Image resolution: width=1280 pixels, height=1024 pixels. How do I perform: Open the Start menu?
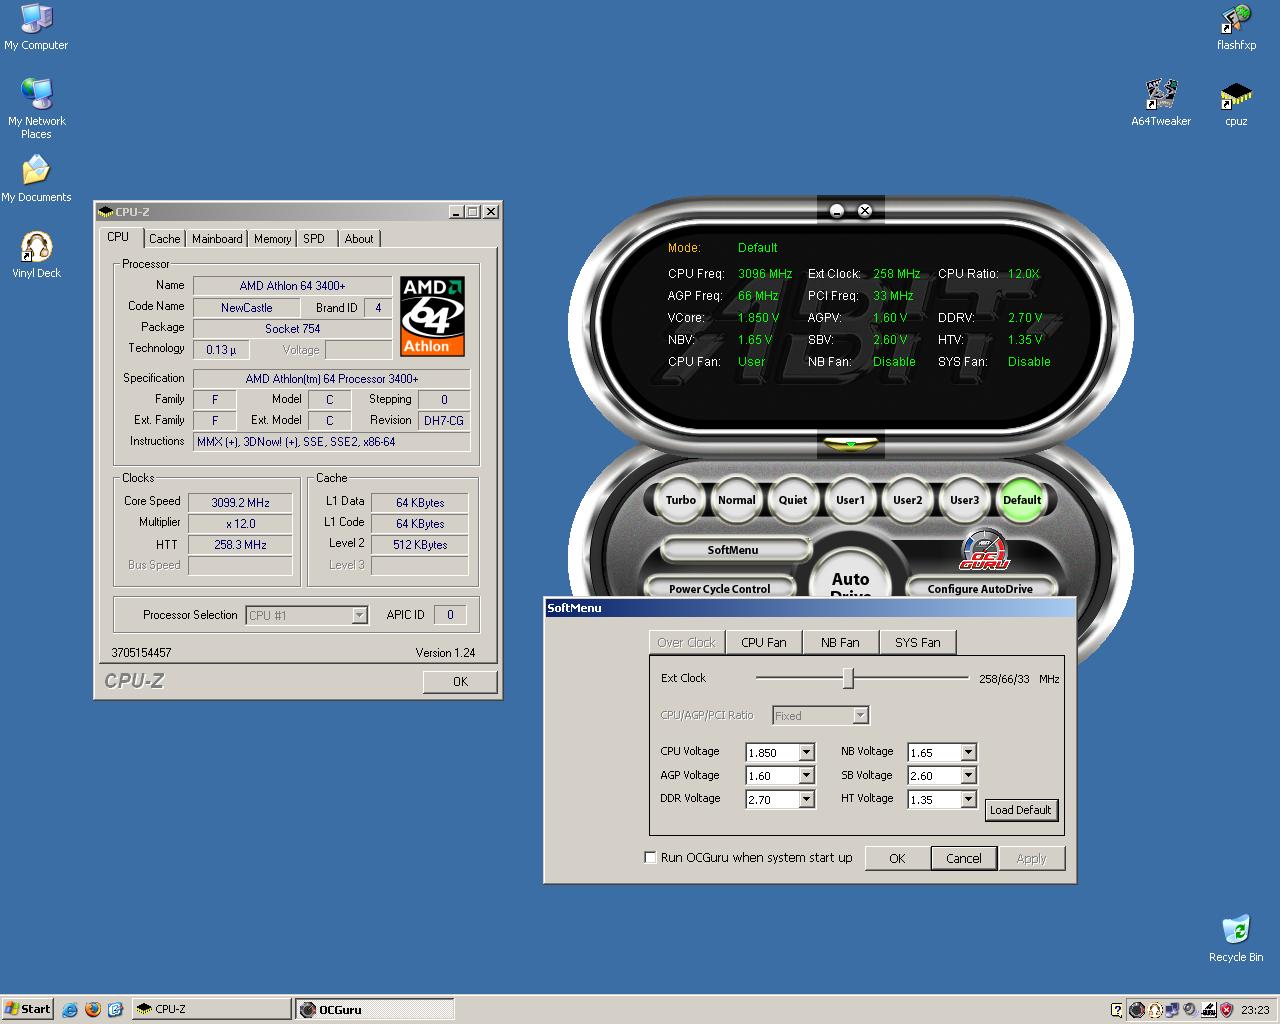28,1009
